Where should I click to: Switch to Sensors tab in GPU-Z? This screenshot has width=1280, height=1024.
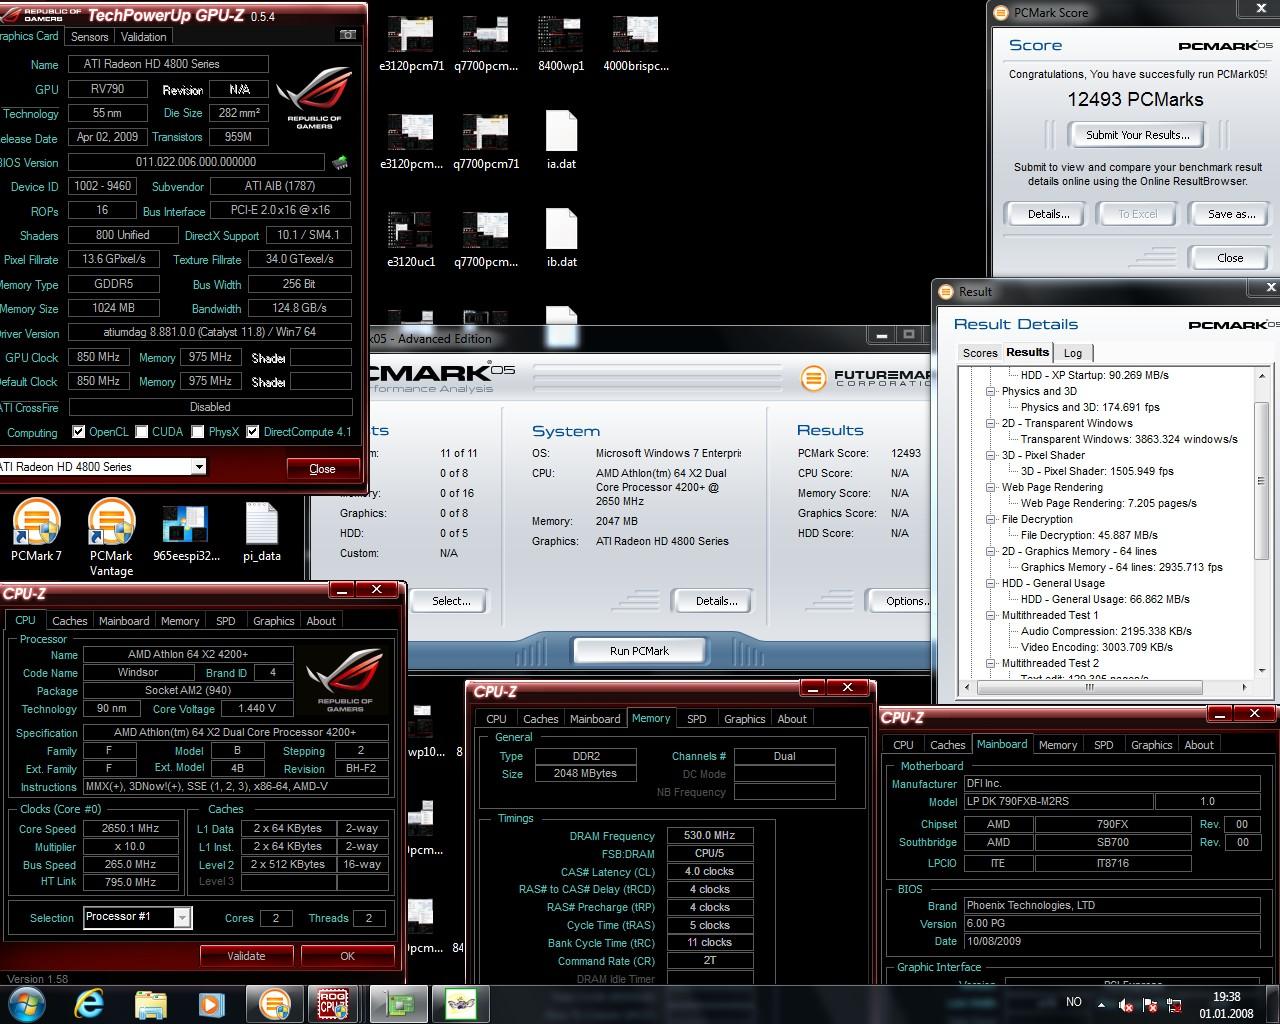click(x=89, y=36)
